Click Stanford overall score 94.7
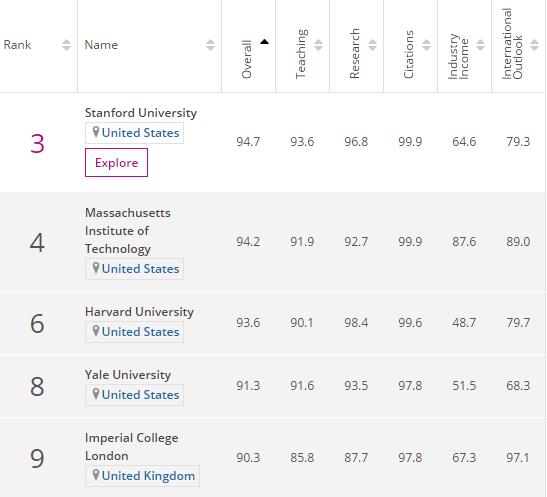The height and width of the screenshot is (497, 547). coord(248,142)
